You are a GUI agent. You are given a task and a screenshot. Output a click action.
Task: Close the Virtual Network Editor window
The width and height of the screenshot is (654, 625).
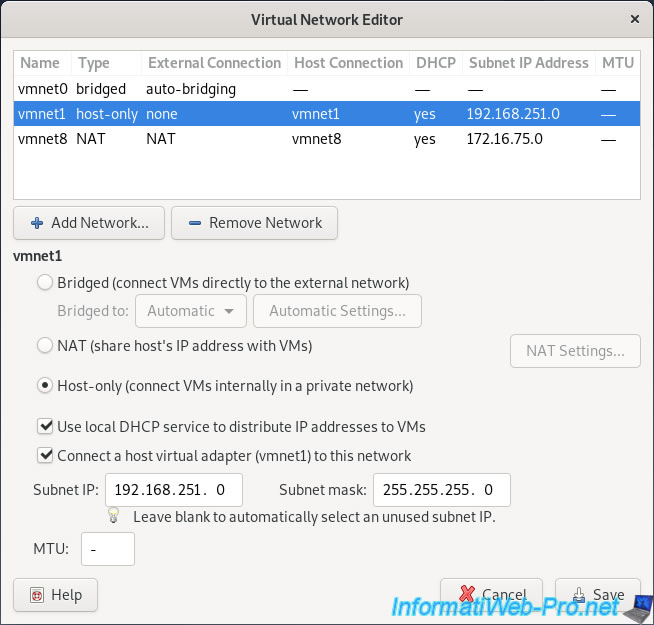click(636, 18)
